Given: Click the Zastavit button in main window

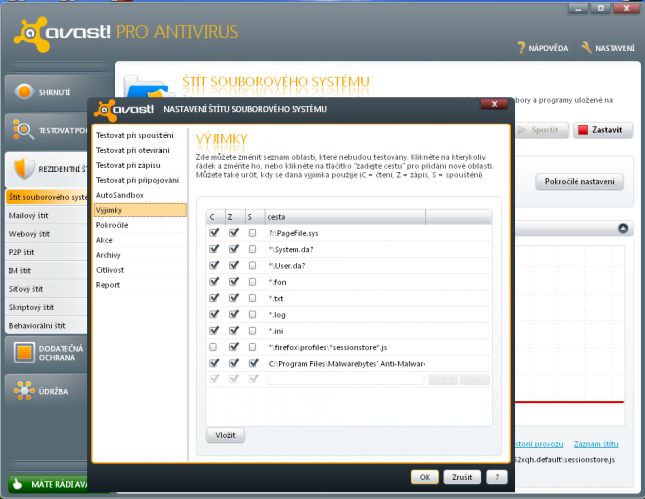Looking at the screenshot, I should (603, 130).
